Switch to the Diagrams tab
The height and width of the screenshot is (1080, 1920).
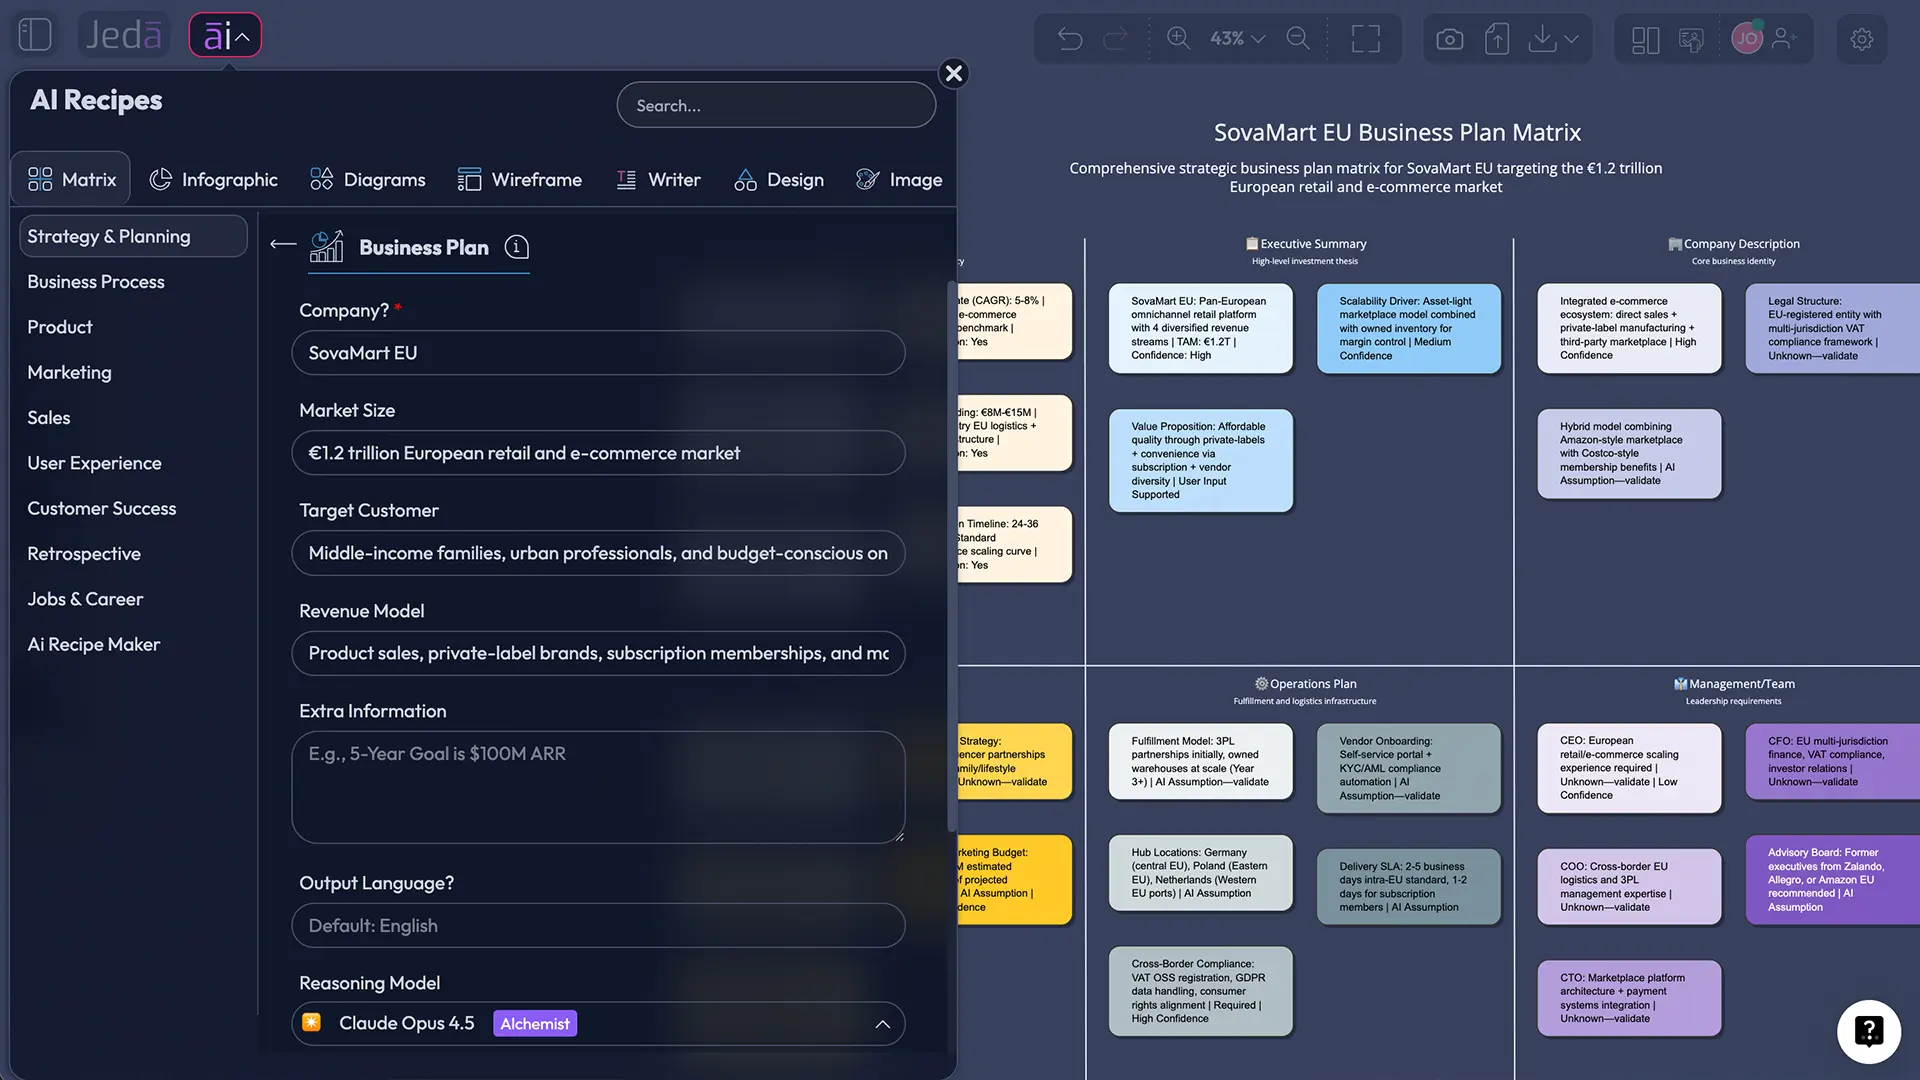[x=368, y=179]
